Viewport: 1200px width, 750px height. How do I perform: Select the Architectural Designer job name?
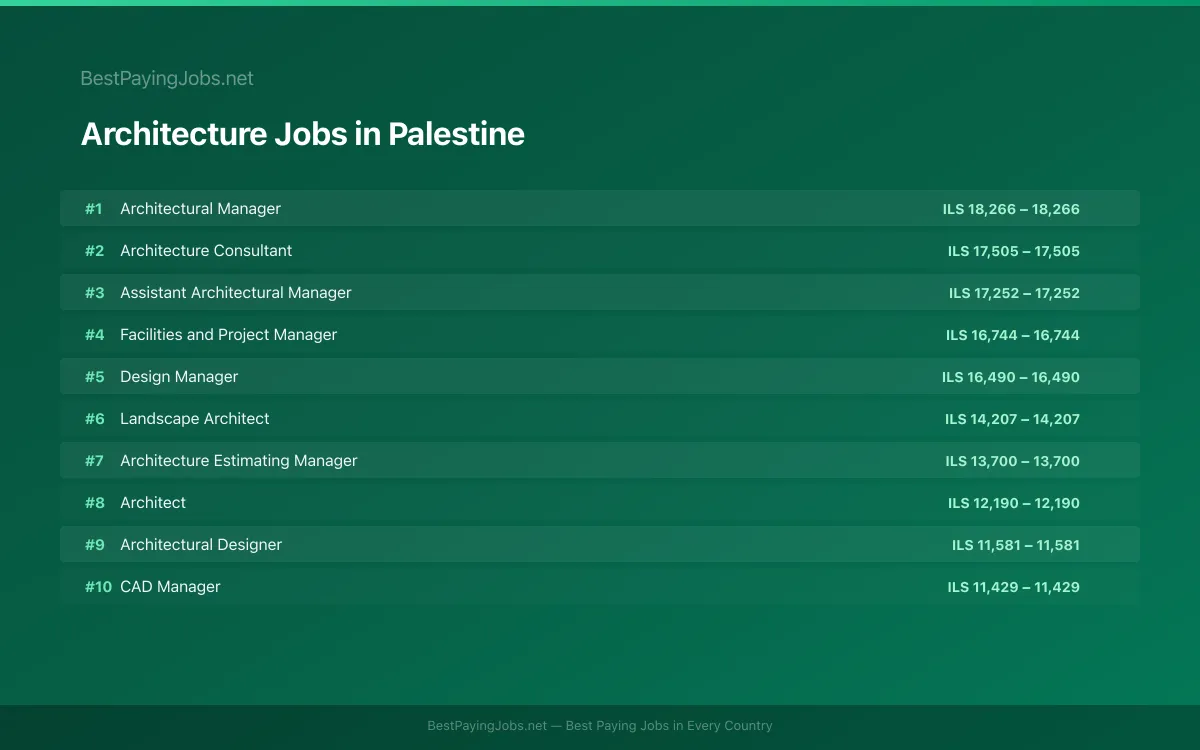coord(201,544)
